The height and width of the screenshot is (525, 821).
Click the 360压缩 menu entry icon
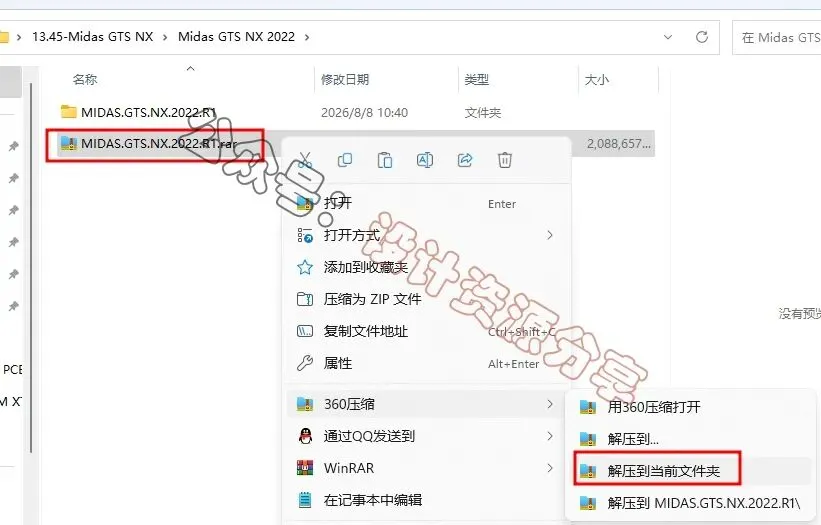click(305, 404)
